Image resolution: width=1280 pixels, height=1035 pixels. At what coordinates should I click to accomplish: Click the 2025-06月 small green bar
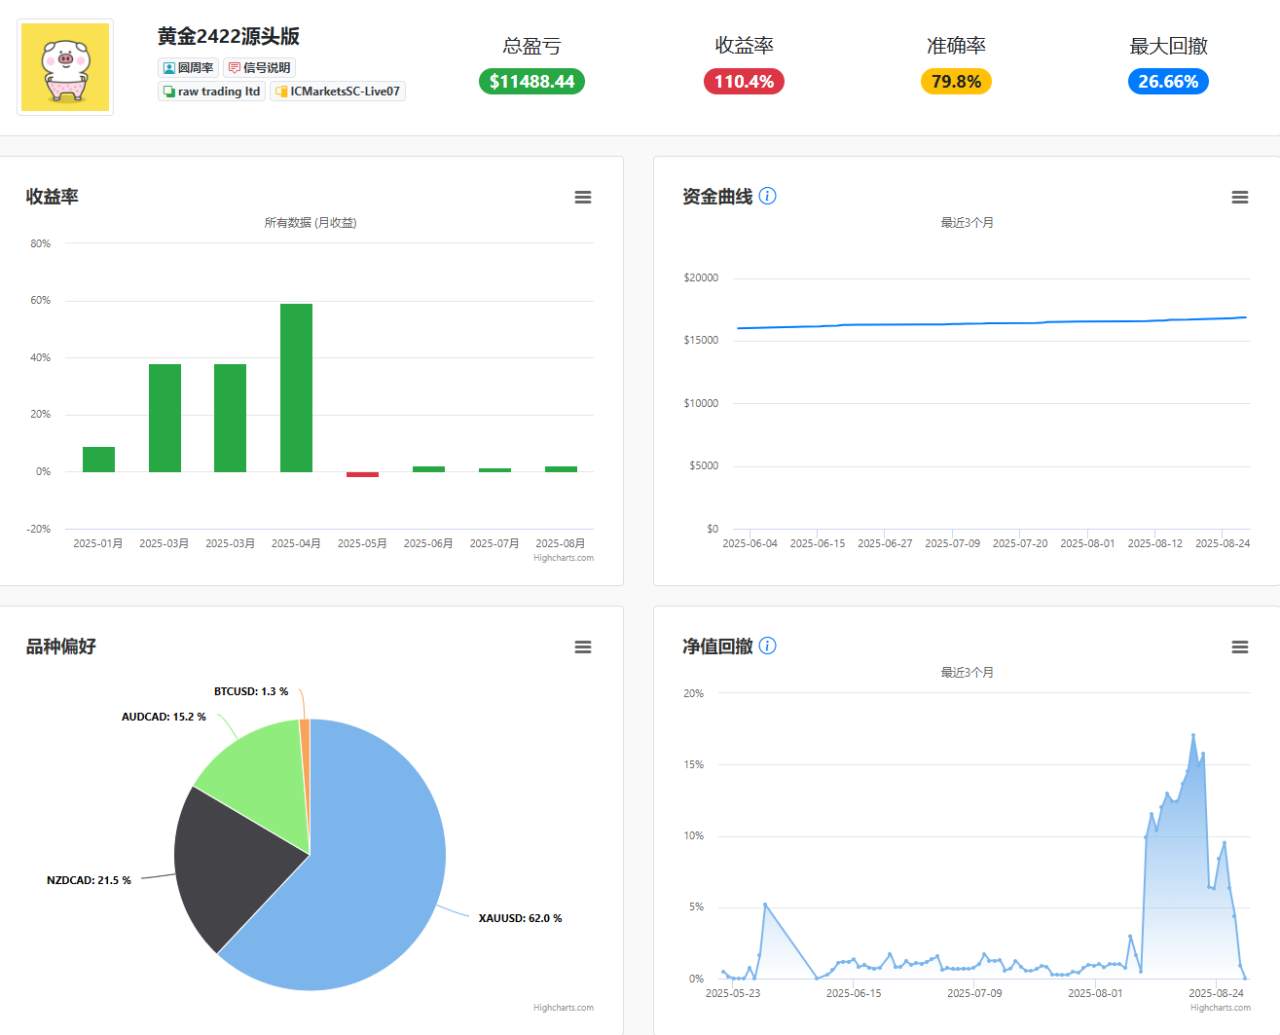click(x=429, y=469)
